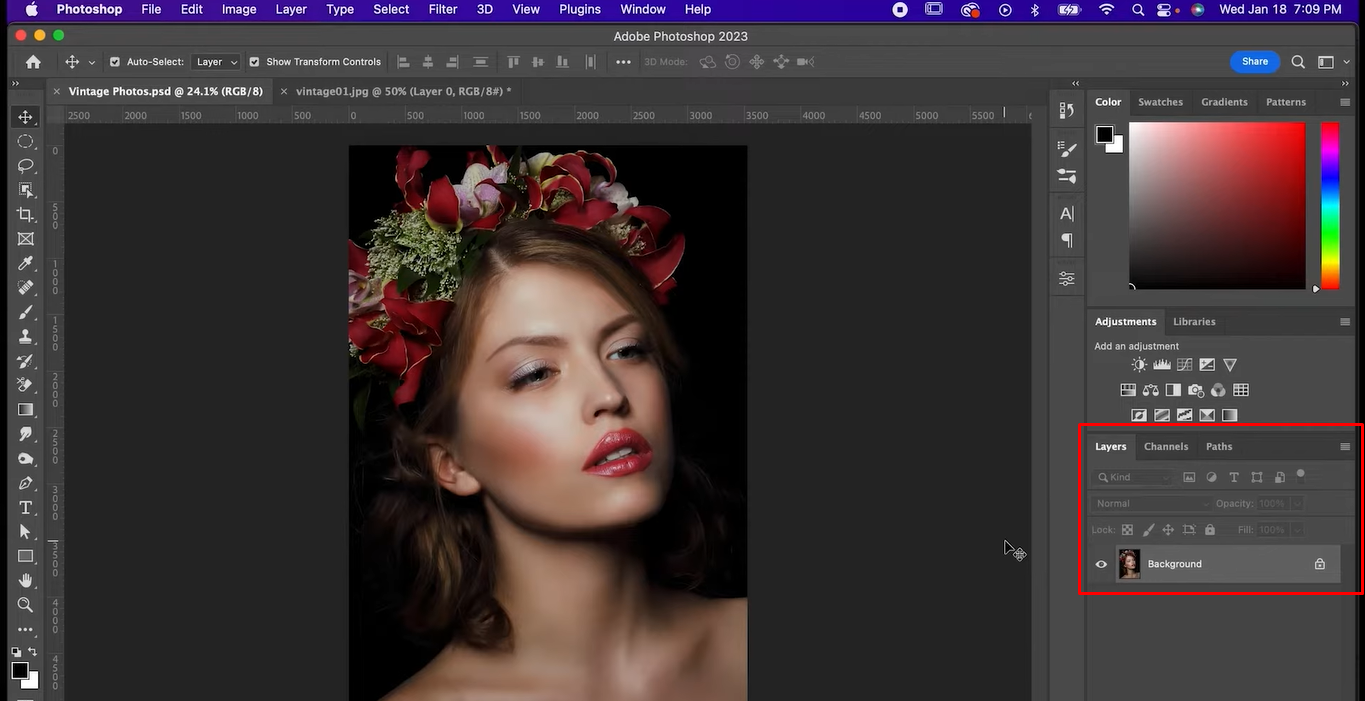Select the Hand tool
The image size is (1365, 701).
pos(26,580)
